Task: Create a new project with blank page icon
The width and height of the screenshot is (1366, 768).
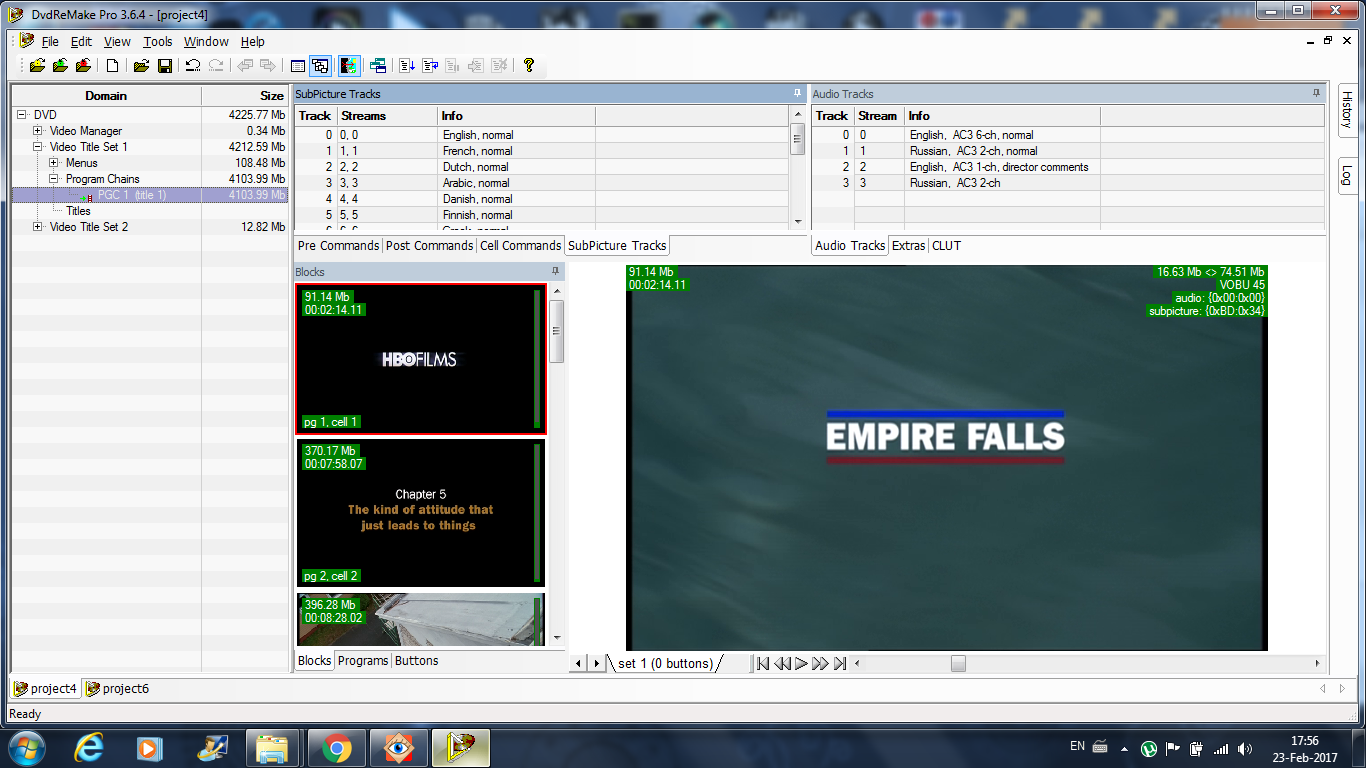Action: (113, 66)
